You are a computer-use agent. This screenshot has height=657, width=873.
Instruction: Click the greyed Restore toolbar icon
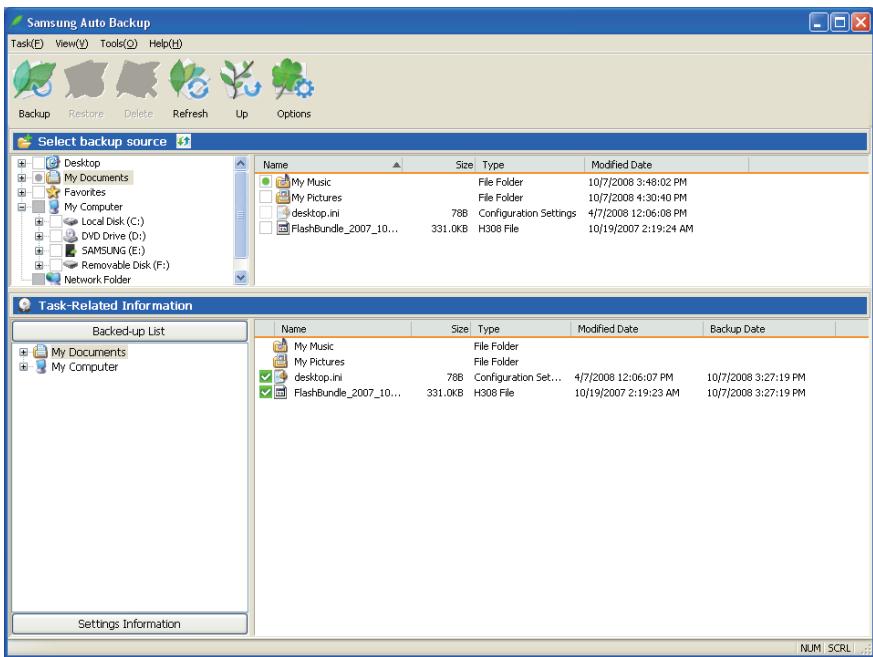tap(86, 80)
